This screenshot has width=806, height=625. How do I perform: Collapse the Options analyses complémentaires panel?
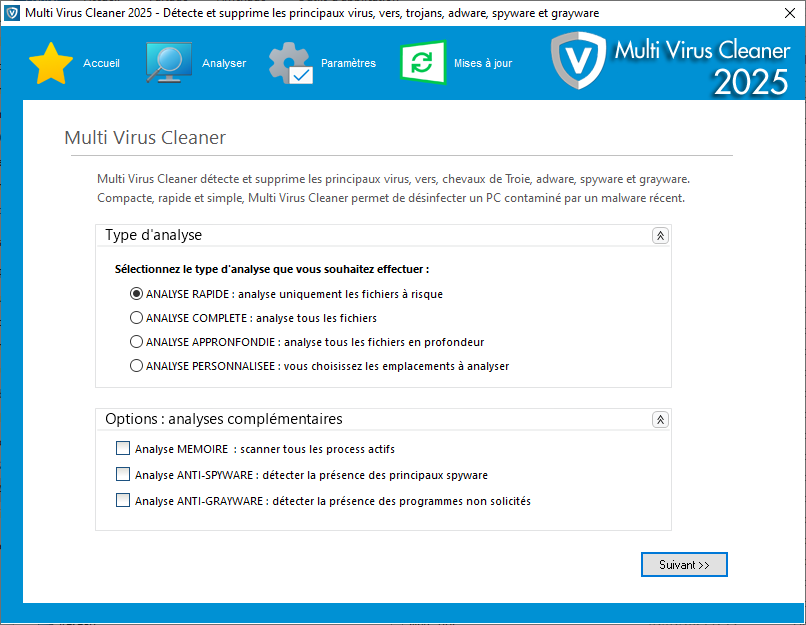(x=660, y=420)
